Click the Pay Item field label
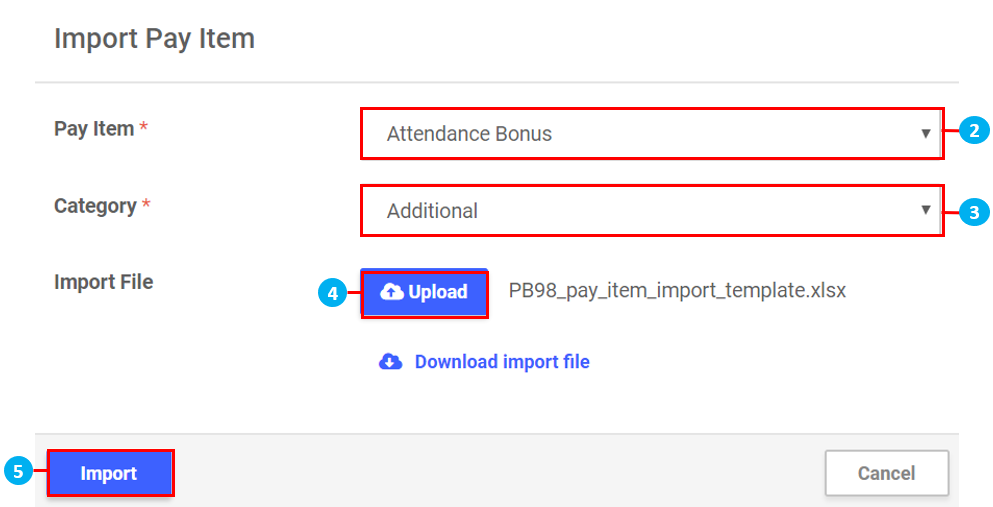This screenshot has width=993, height=507. pos(94,129)
